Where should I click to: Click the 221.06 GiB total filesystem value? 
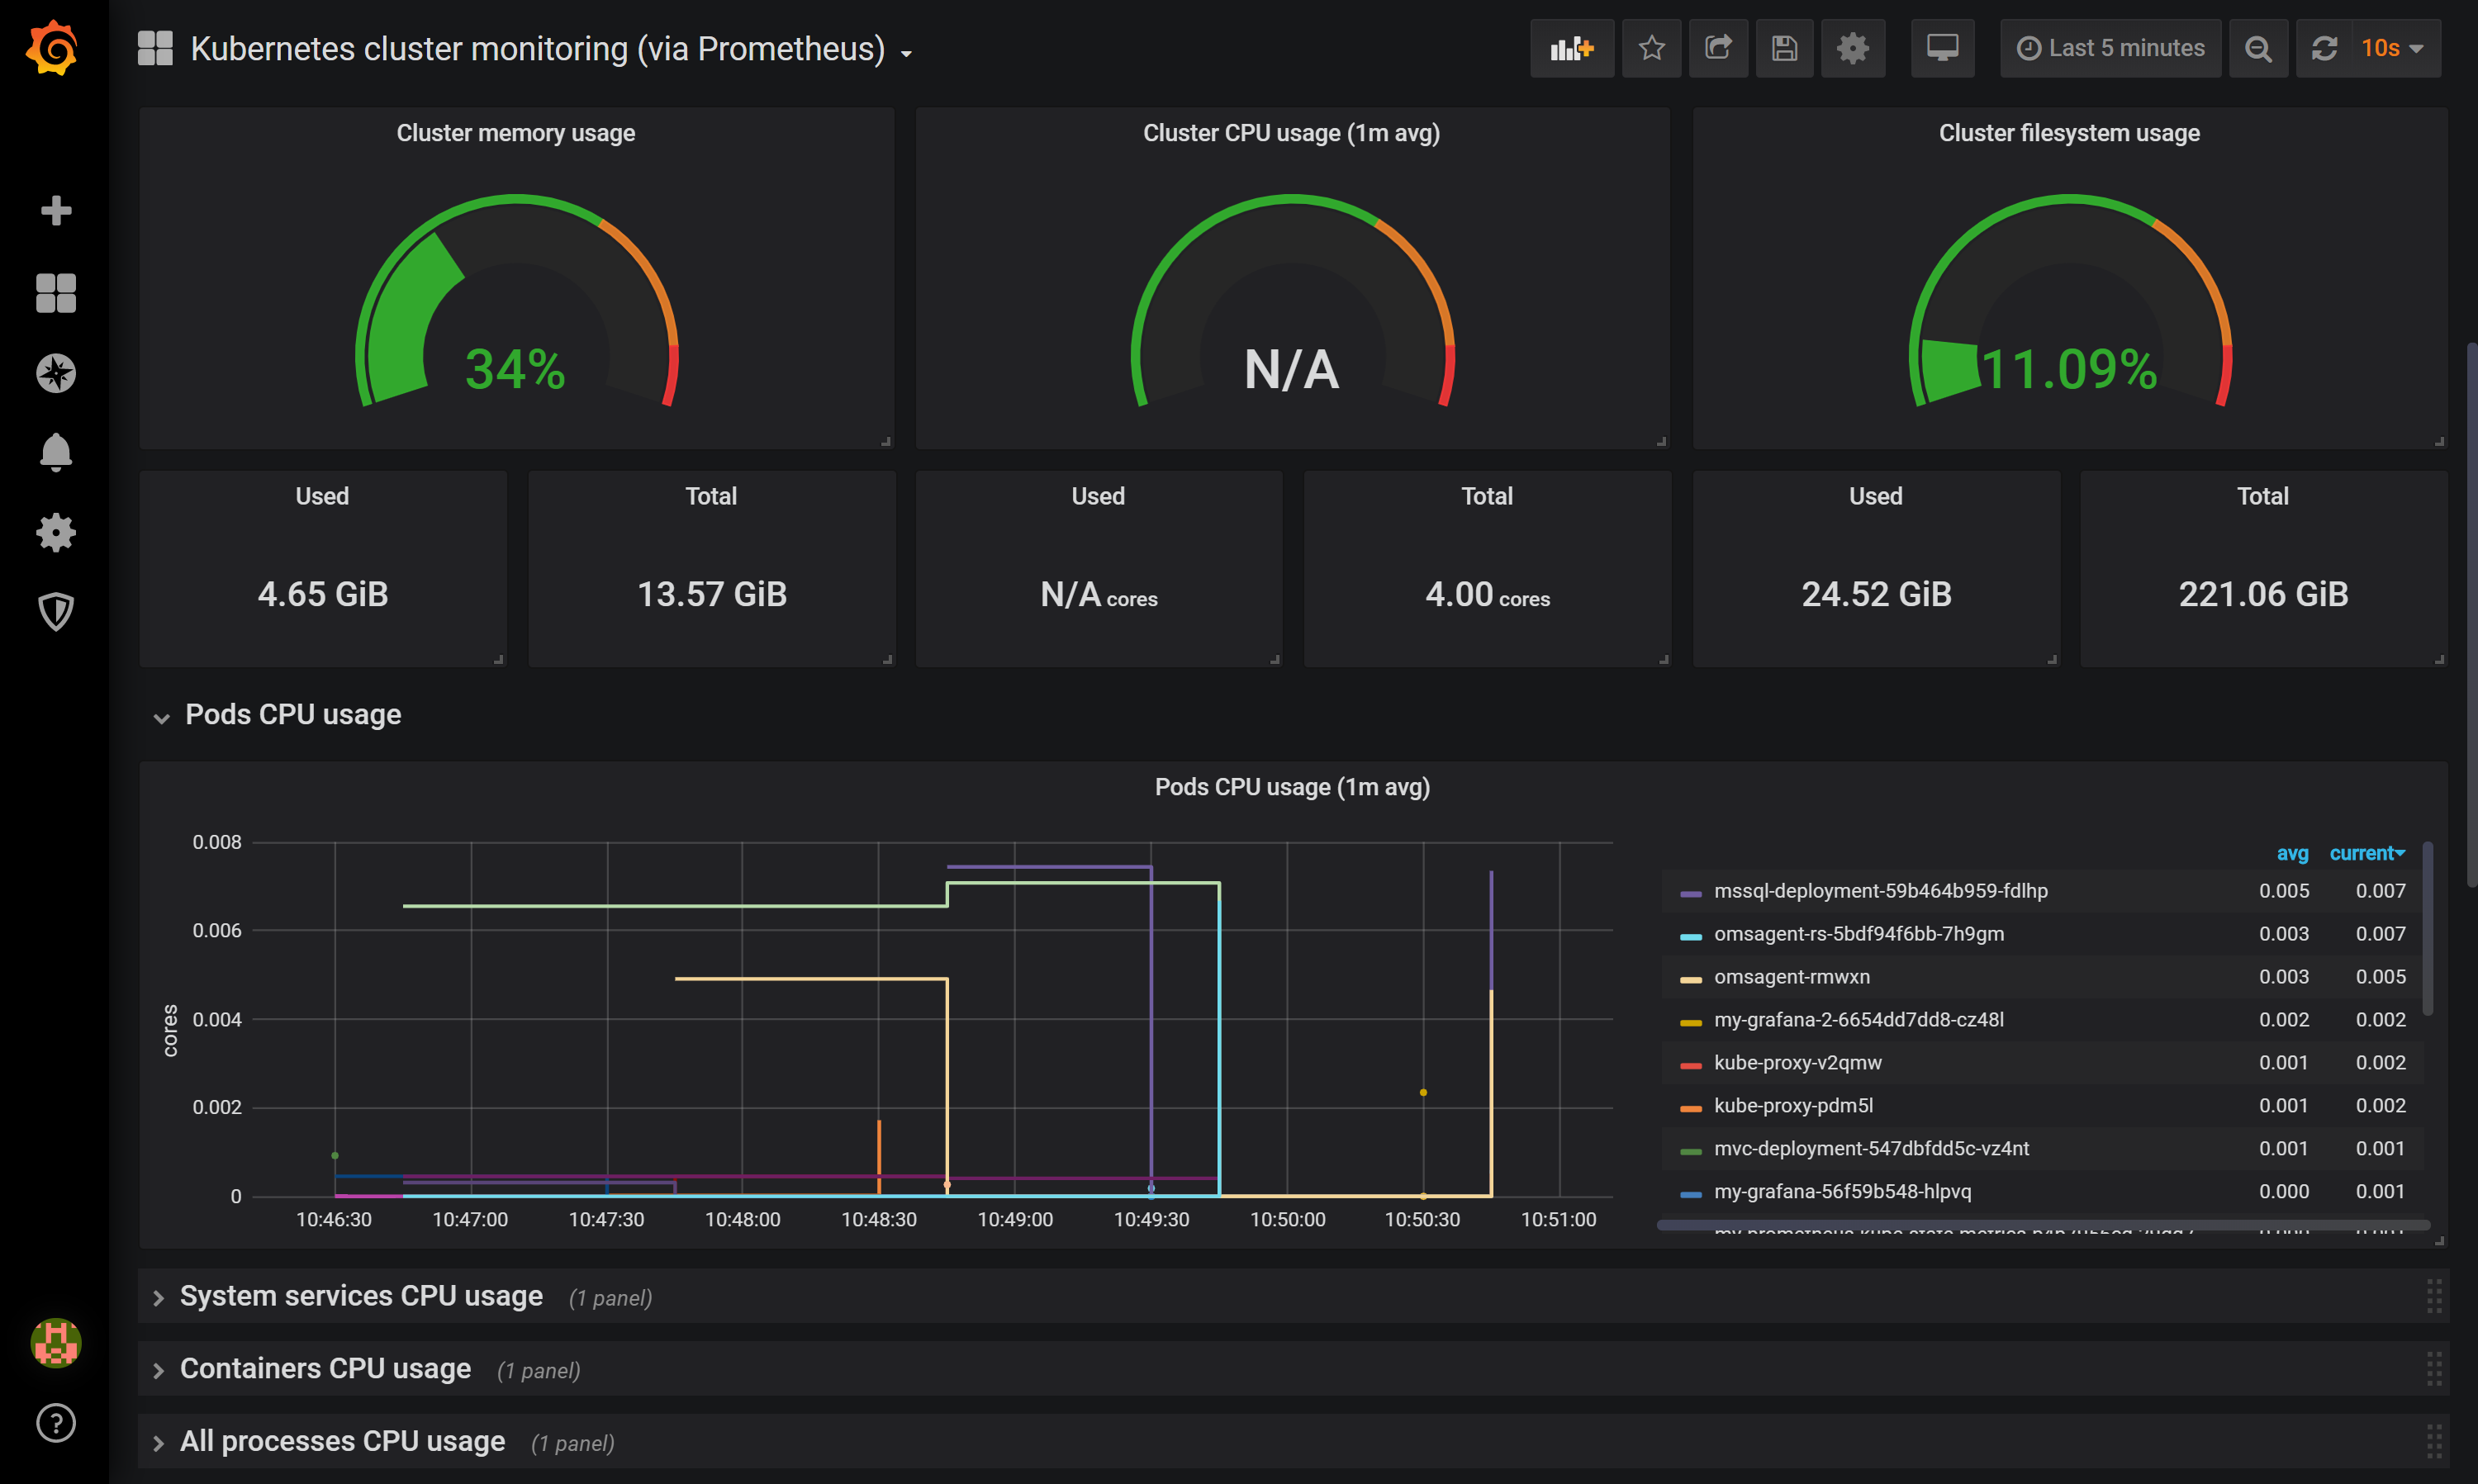click(2263, 594)
